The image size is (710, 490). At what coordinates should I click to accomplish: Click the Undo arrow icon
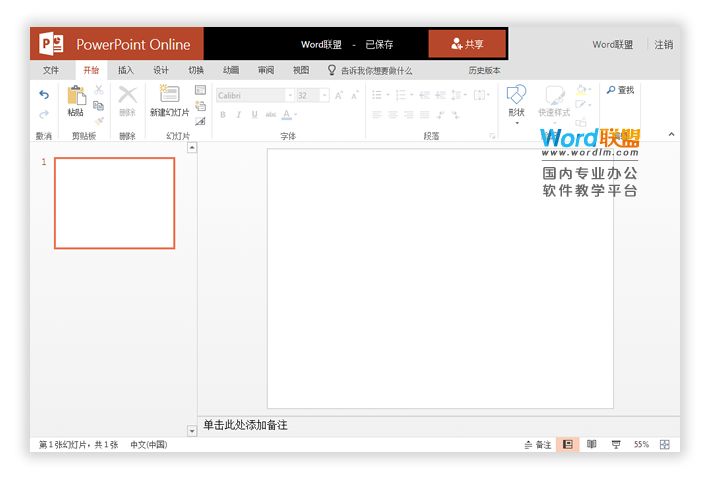pyautogui.click(x=44, y=95)
